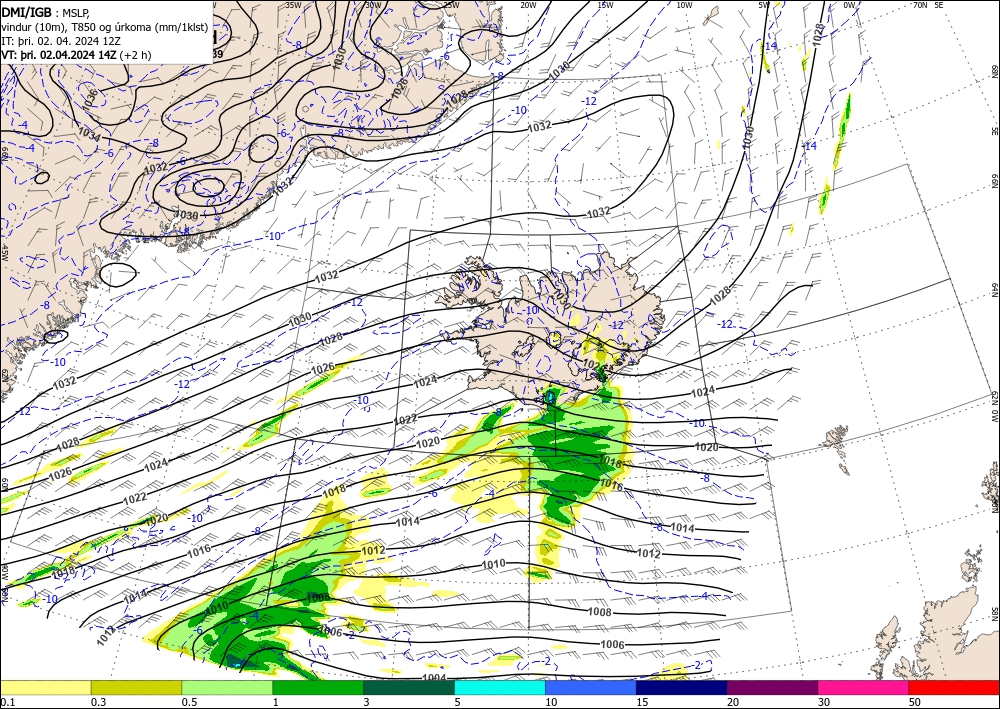Image resolution: width=1000 pixels, height=709 pixels.
Task: Click the '0.1' legend value
Action: point(6,701)
